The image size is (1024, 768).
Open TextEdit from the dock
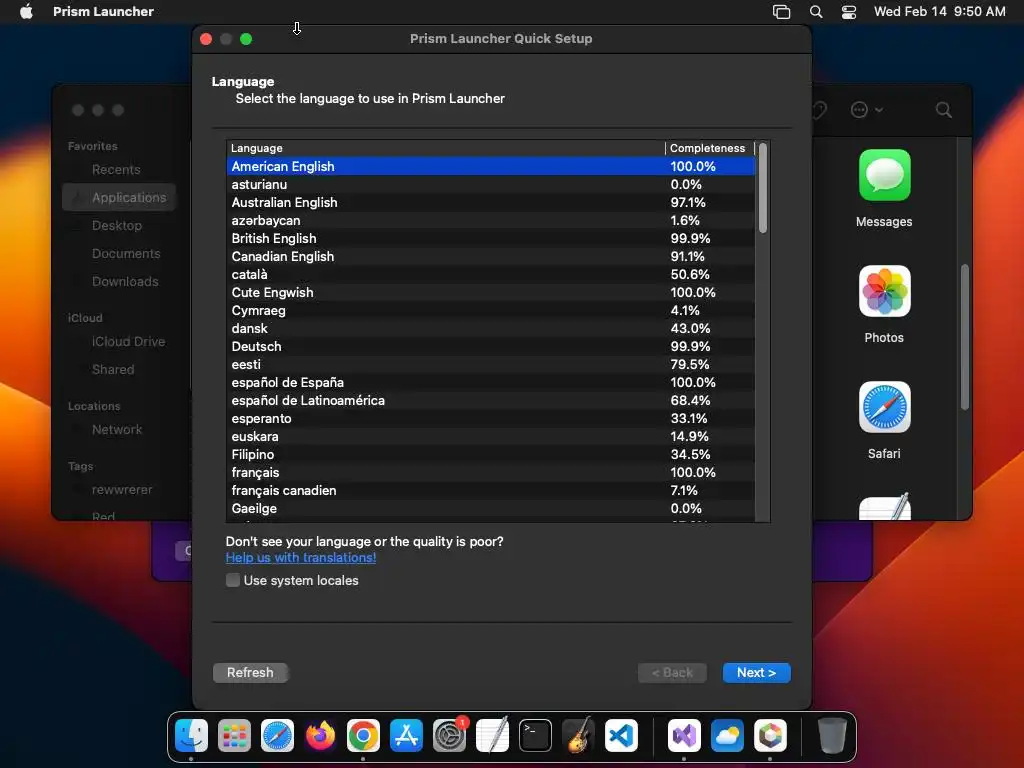pos(492,735)
